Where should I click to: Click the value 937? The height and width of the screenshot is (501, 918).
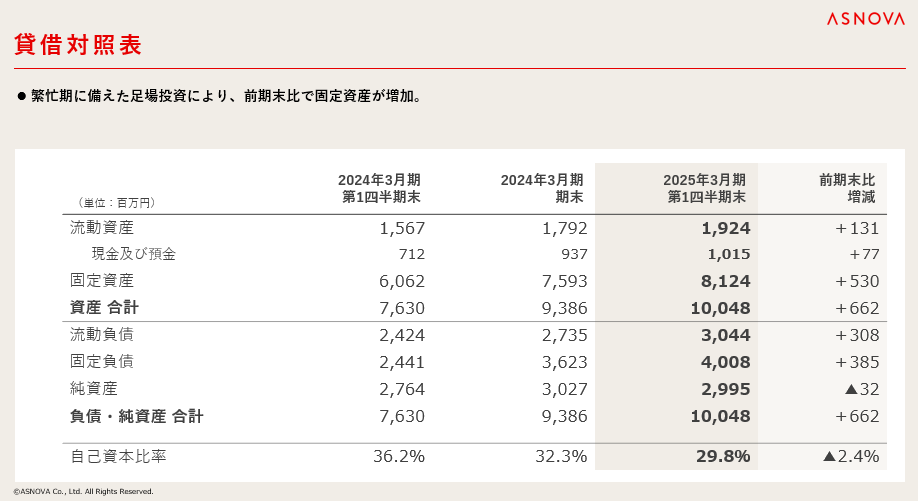tap(574, 254)
